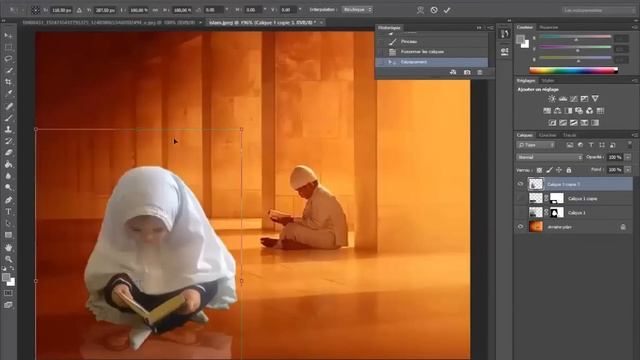This screenshot has height=360, width=640.
Task: Toggle layer filtering switch
Action: (629, 144)
